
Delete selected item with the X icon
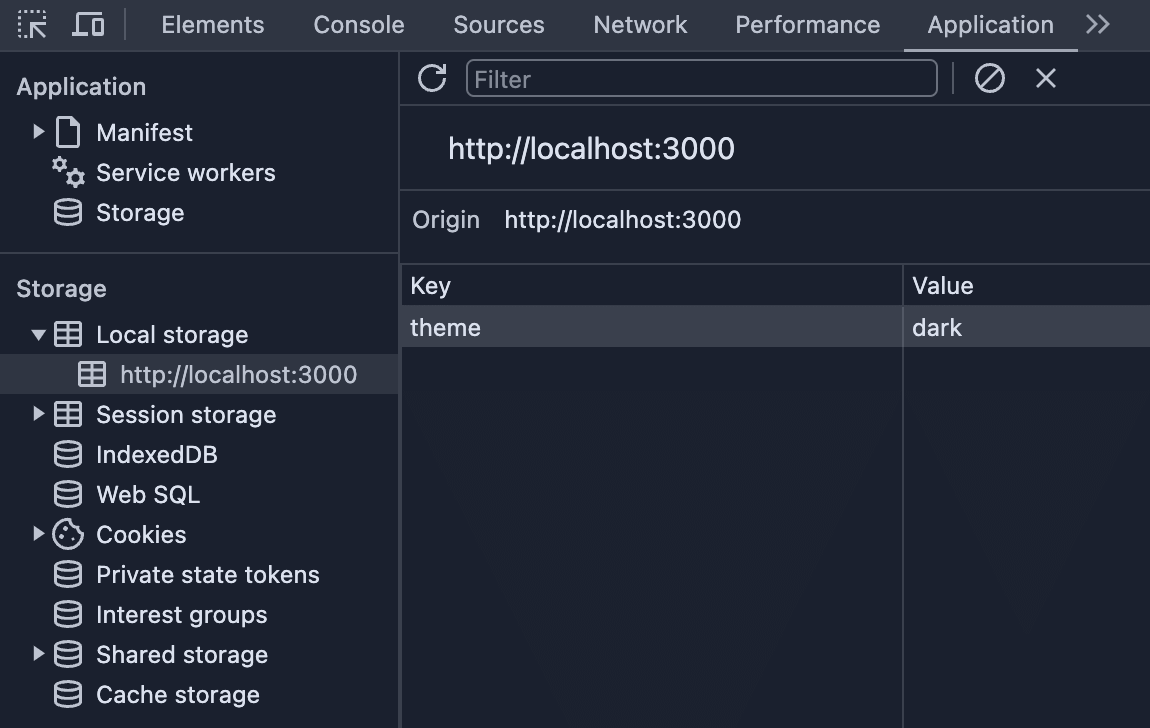point(1045,77)
